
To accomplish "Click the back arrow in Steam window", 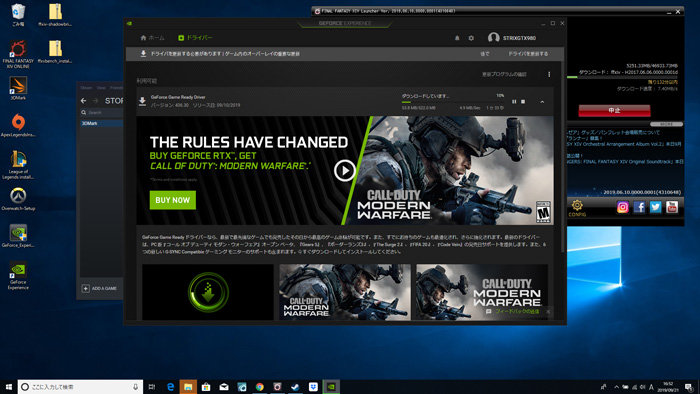I will [x=83, y=101].
